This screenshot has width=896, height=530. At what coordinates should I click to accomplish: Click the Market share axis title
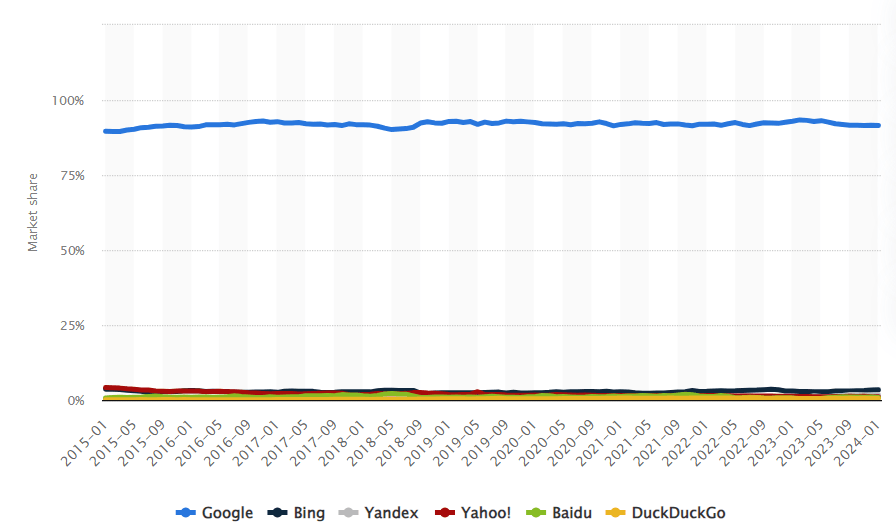coord(33,213)
